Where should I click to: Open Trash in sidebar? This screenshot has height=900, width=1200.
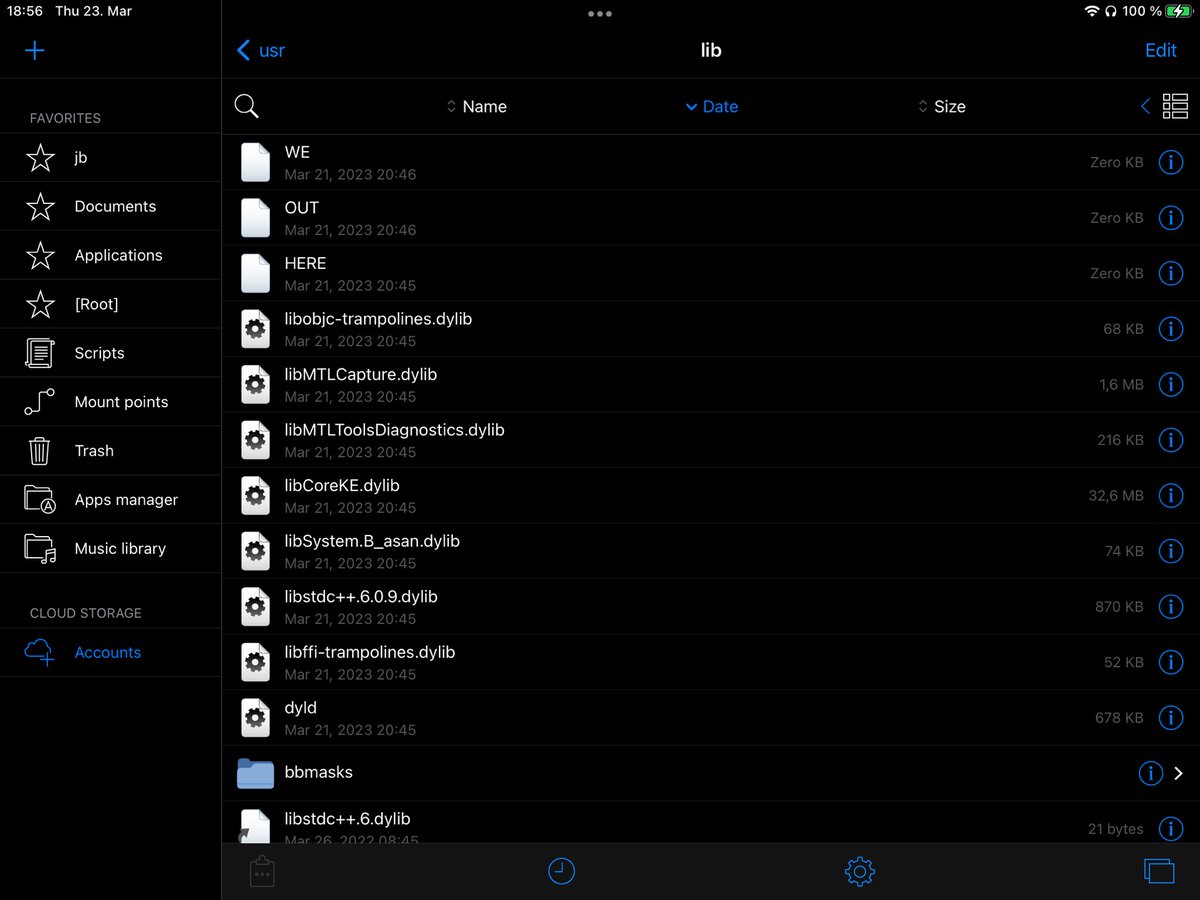point(110,451)
